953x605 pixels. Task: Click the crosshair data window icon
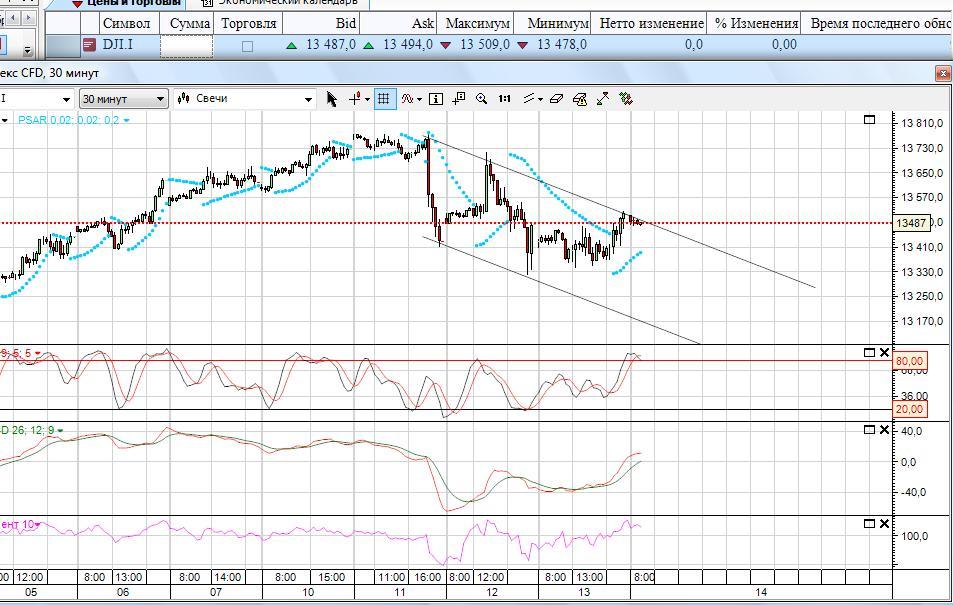click(459, 99)
